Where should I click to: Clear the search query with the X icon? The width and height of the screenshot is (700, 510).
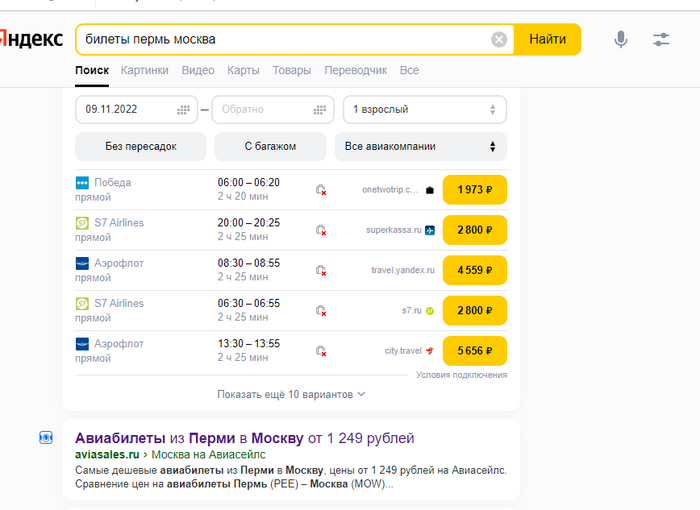pos(499,40)
